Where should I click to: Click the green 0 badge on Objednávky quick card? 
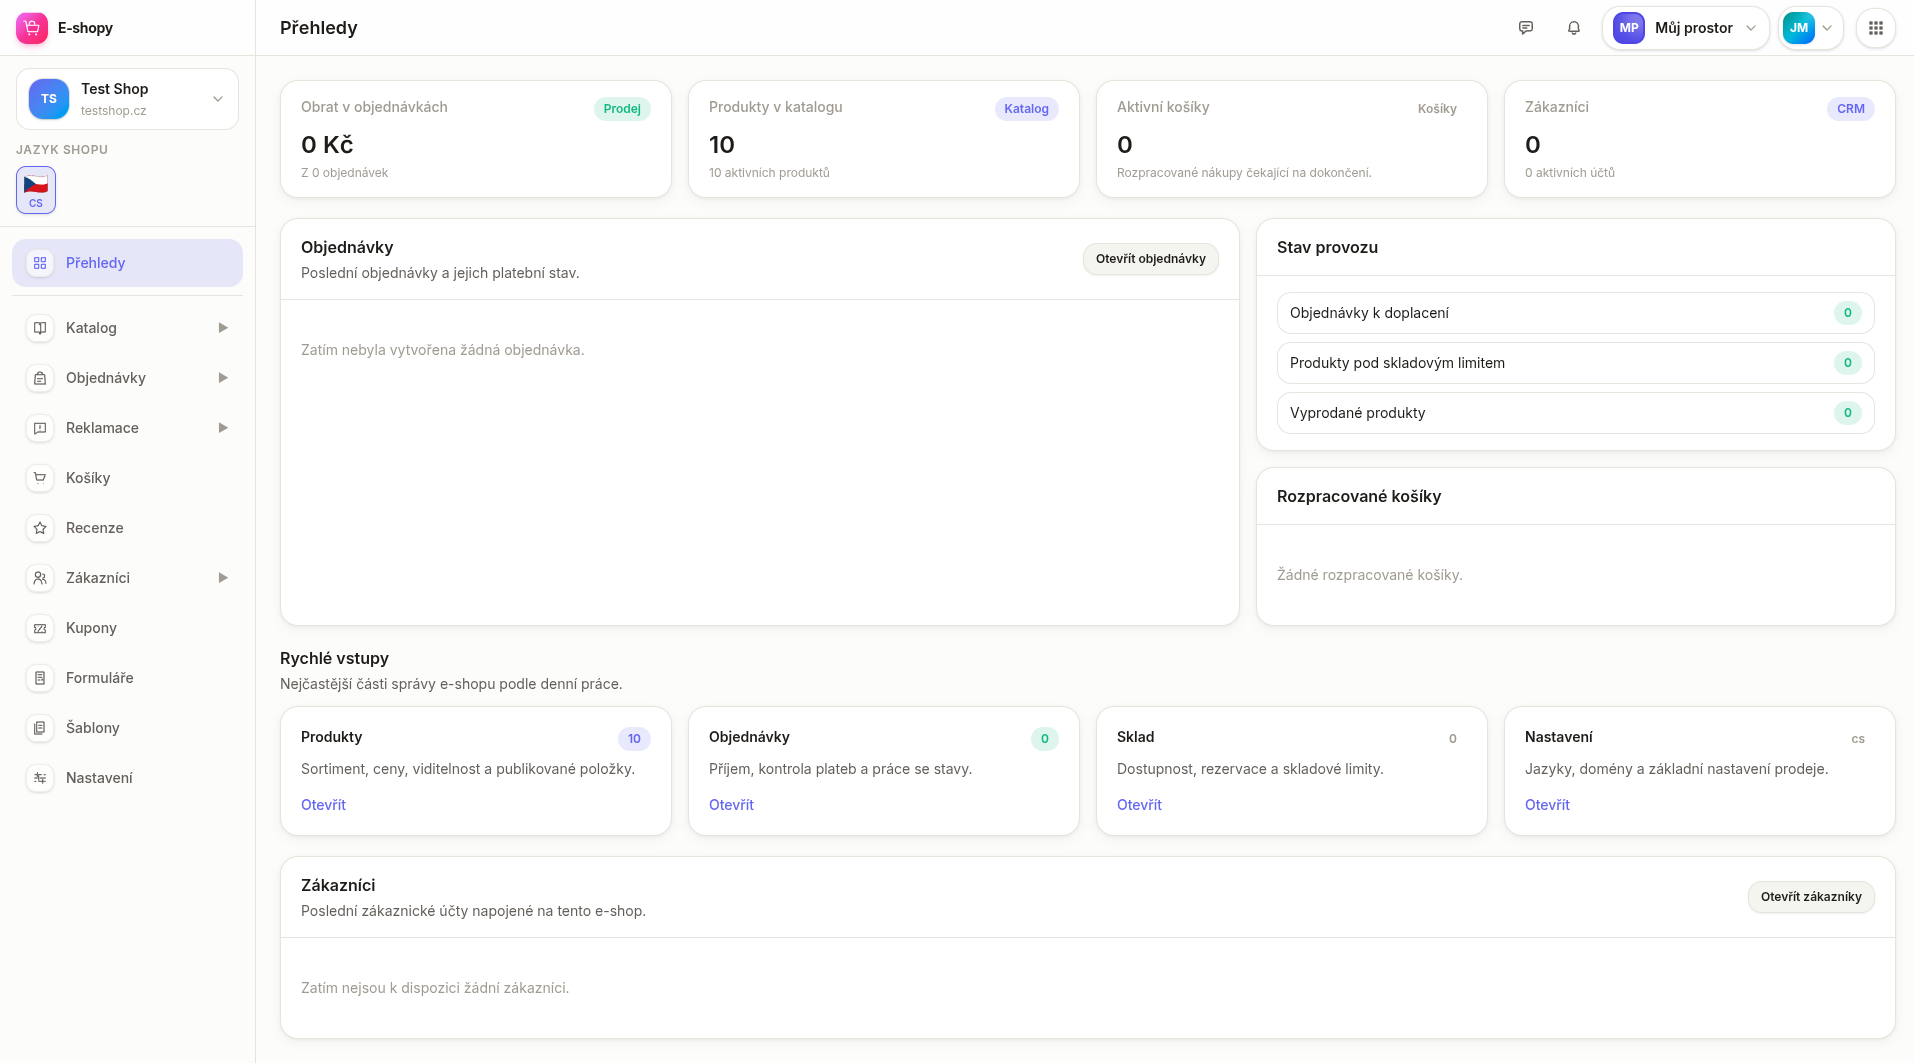pos(1044,739)
